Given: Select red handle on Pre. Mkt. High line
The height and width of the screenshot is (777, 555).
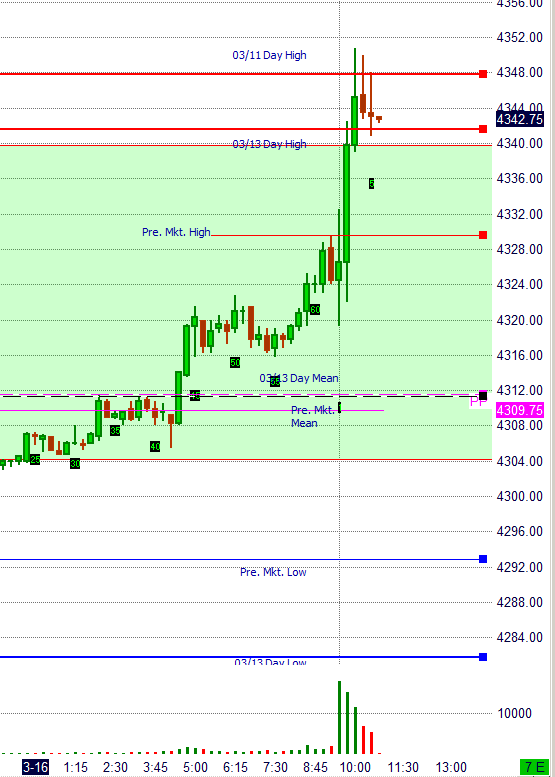Looking at the screenshot, I should click(x=483, y=235).
